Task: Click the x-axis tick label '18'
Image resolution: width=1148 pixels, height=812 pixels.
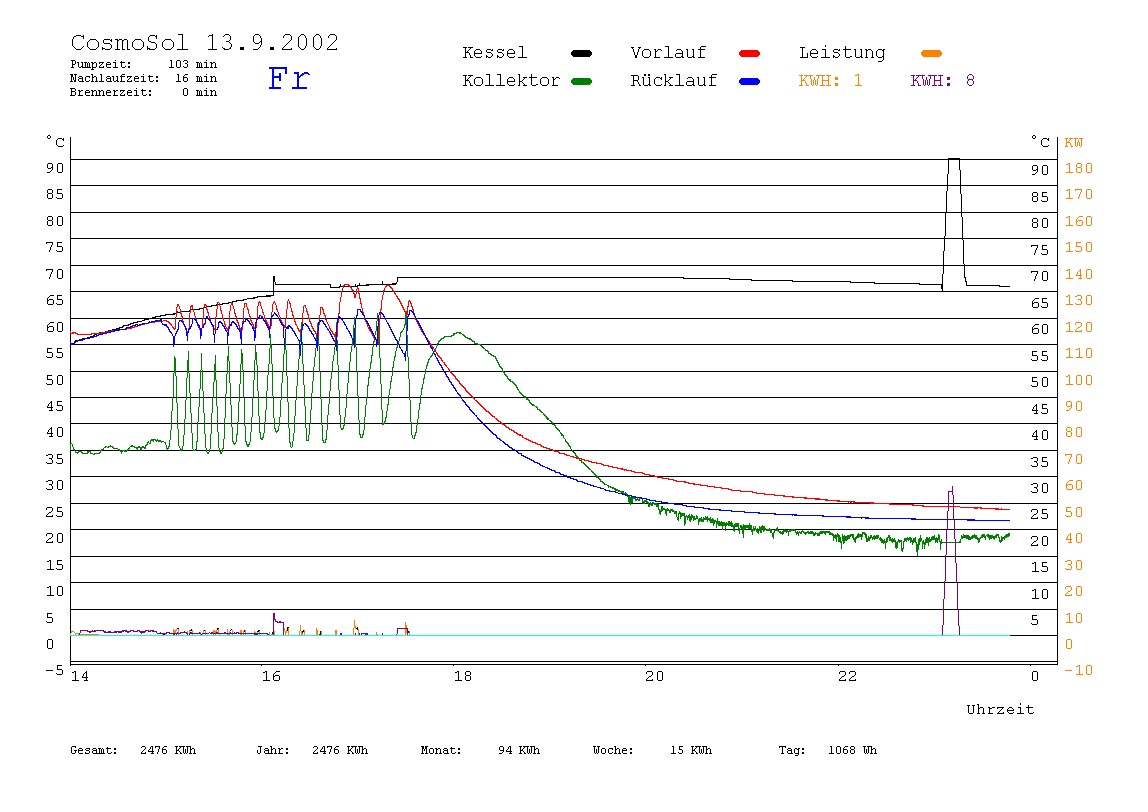Action: coord(463,677)
